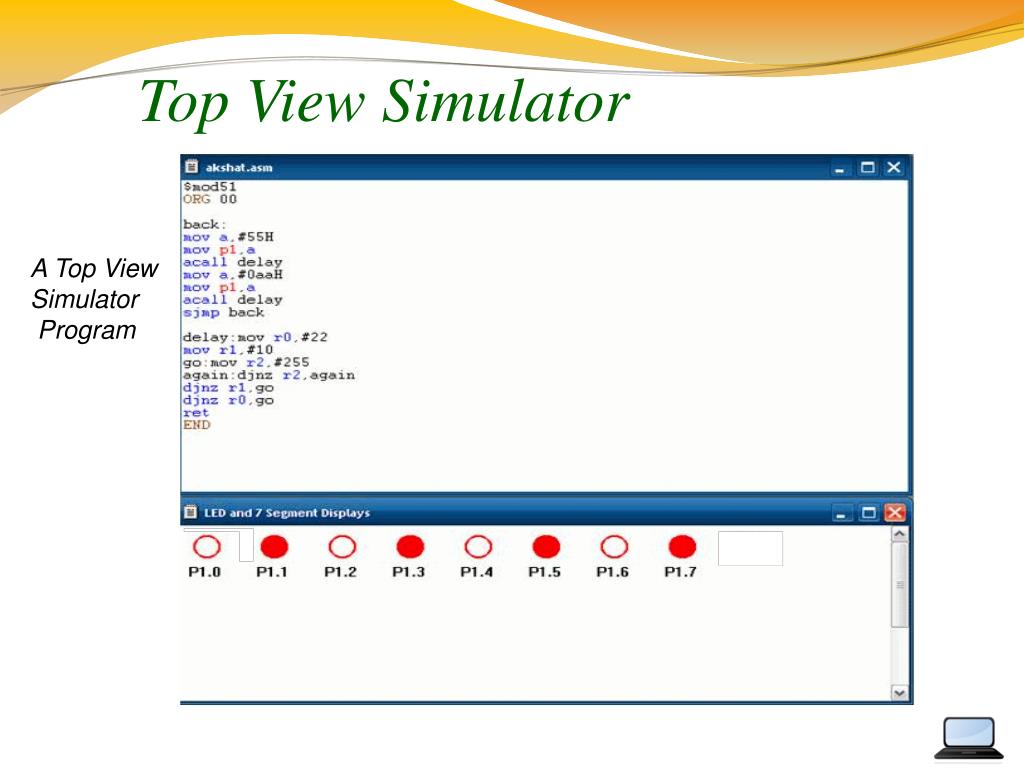The width and height of the screenshot is (1024, 768).
Task: Click the mov a,#0aaH line
Action: click(x=233, y=274)
